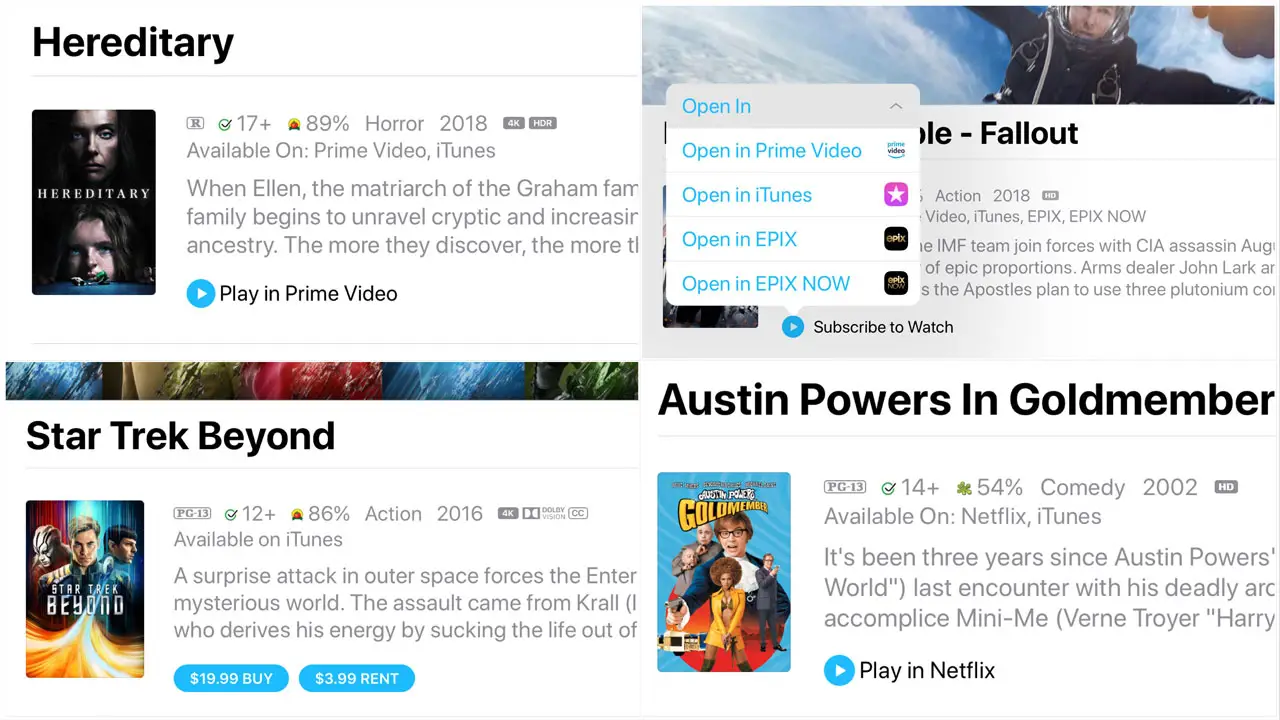The height and width of the screenshot is (720, 1280).
Task: Tap the Hereditary play icon for Prime Video
Action: point(201,294)
